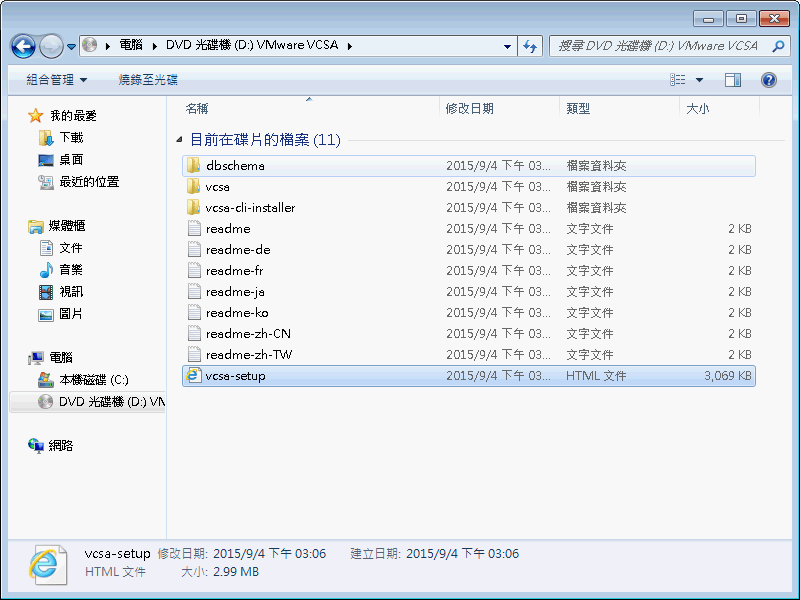Open the recent locations history arrow

(x=71, y=47)
